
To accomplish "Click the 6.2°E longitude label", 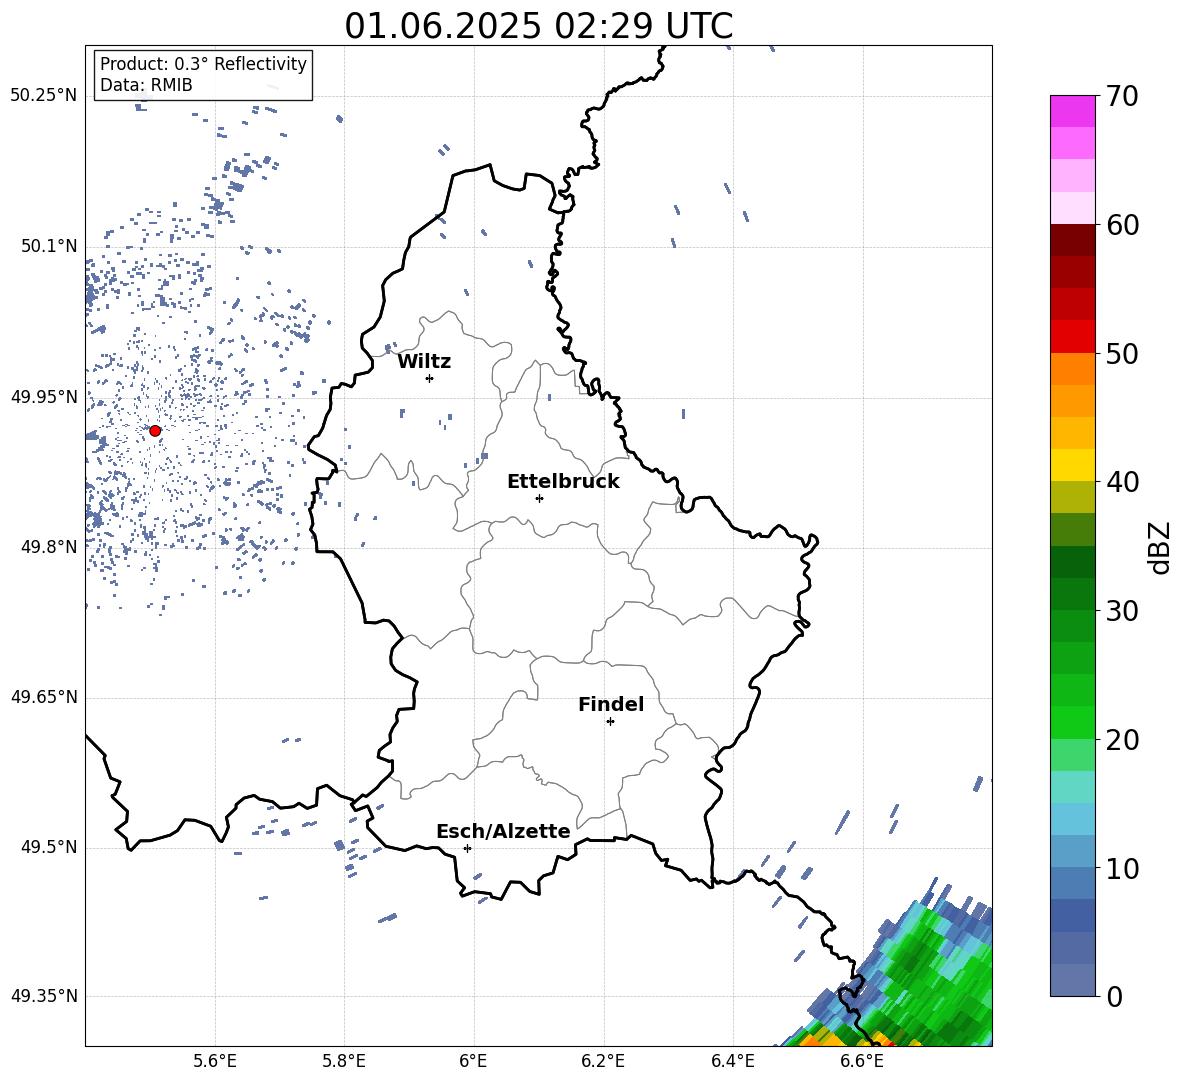I will click(x=603, y=1061).
